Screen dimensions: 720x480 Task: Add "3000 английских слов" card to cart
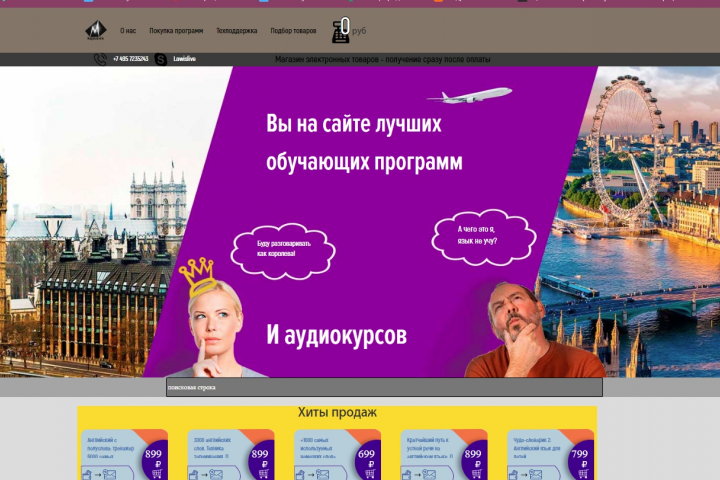click(264, 474)
